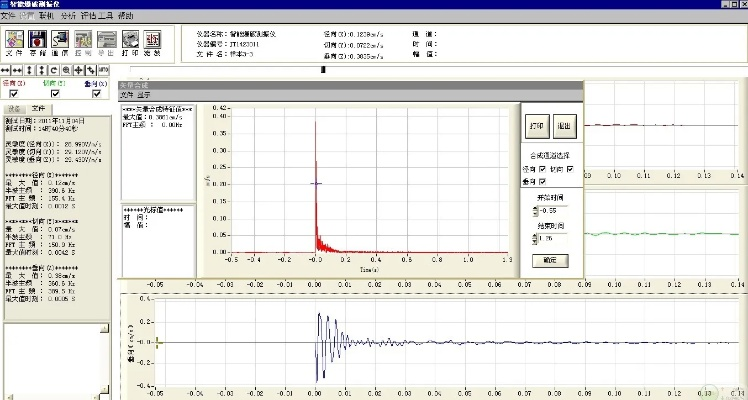Click the 文件 (File) toolbar icon

(x=14, y=41)
